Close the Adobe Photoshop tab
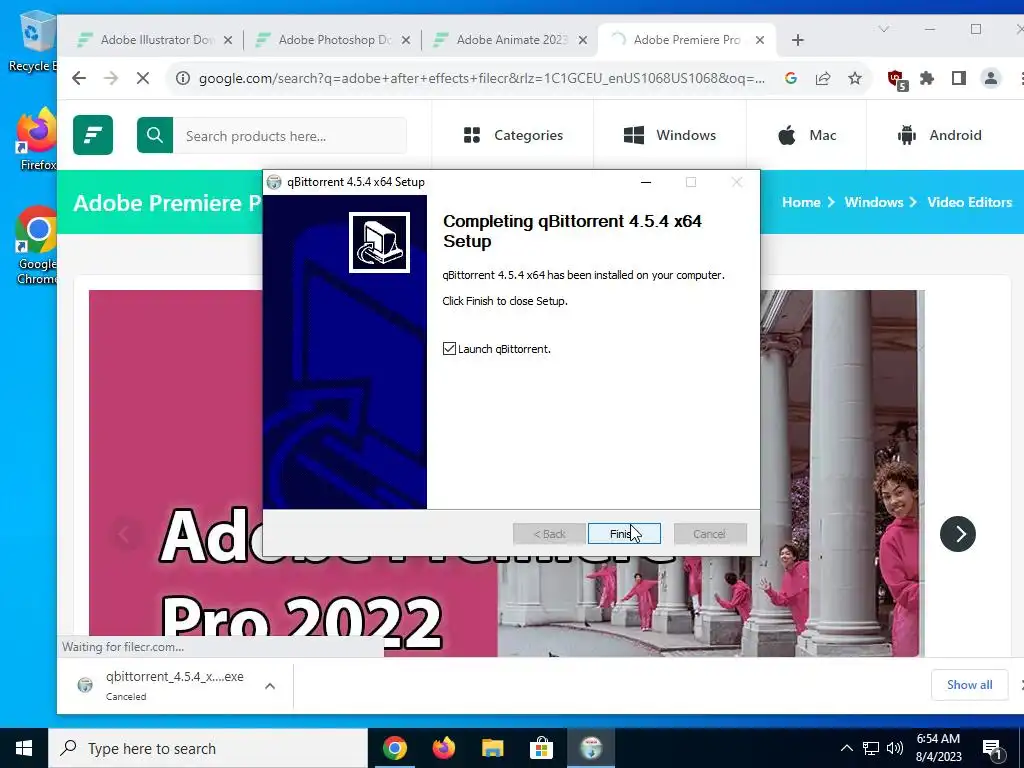This screenshot has width=1024, height=768. (x=406, y=40)
